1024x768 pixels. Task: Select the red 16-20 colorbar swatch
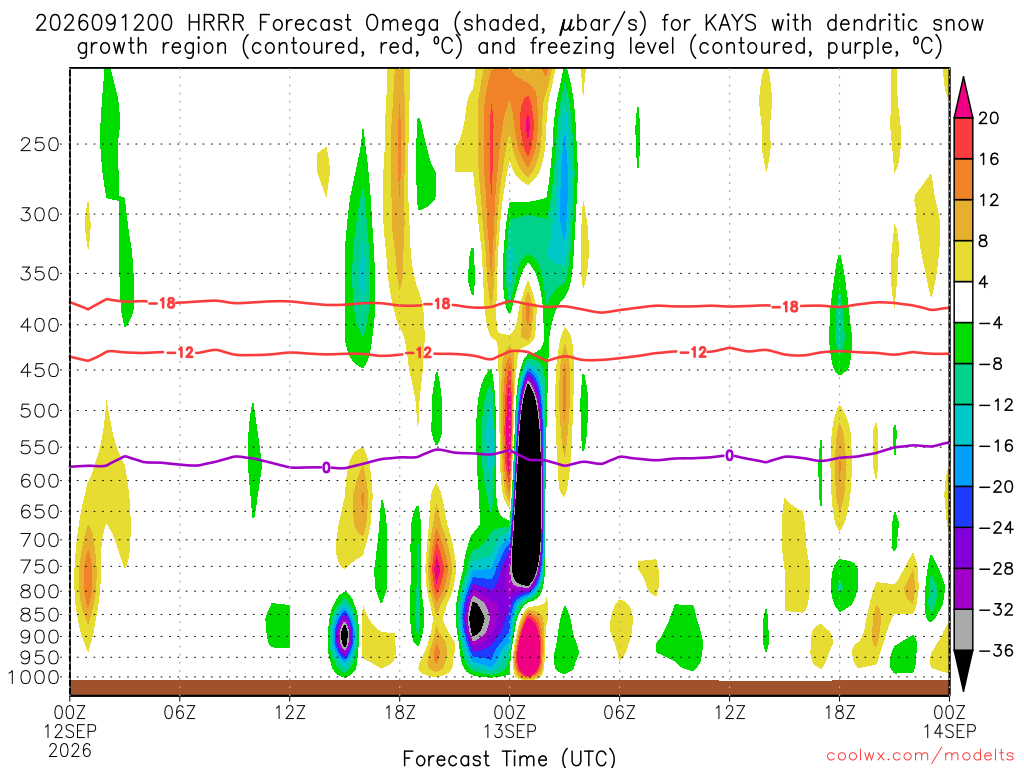(x=963, y=138)
